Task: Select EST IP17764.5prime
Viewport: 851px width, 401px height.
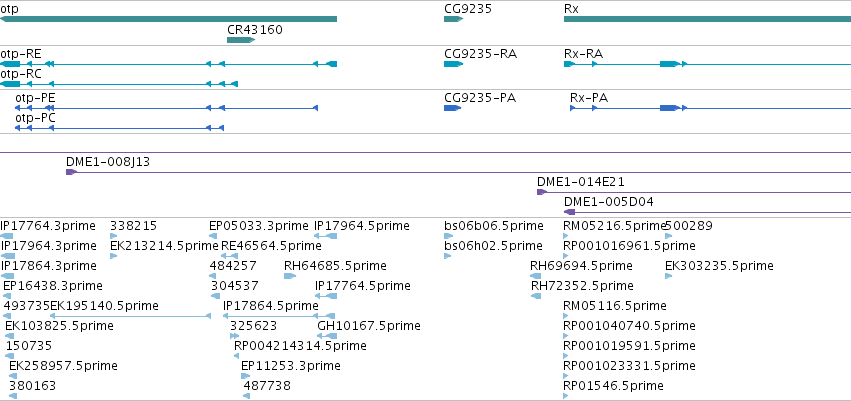Action: click(x=326, y=296)
